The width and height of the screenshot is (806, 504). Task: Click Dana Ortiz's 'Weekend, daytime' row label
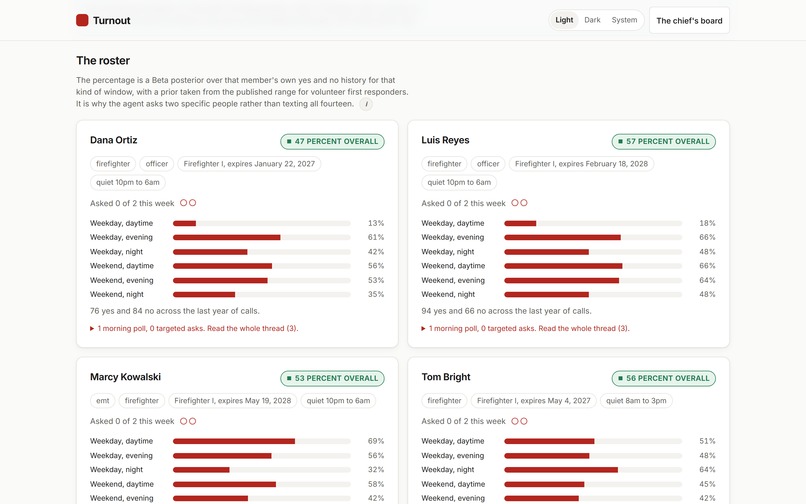(x=122, y=266)
